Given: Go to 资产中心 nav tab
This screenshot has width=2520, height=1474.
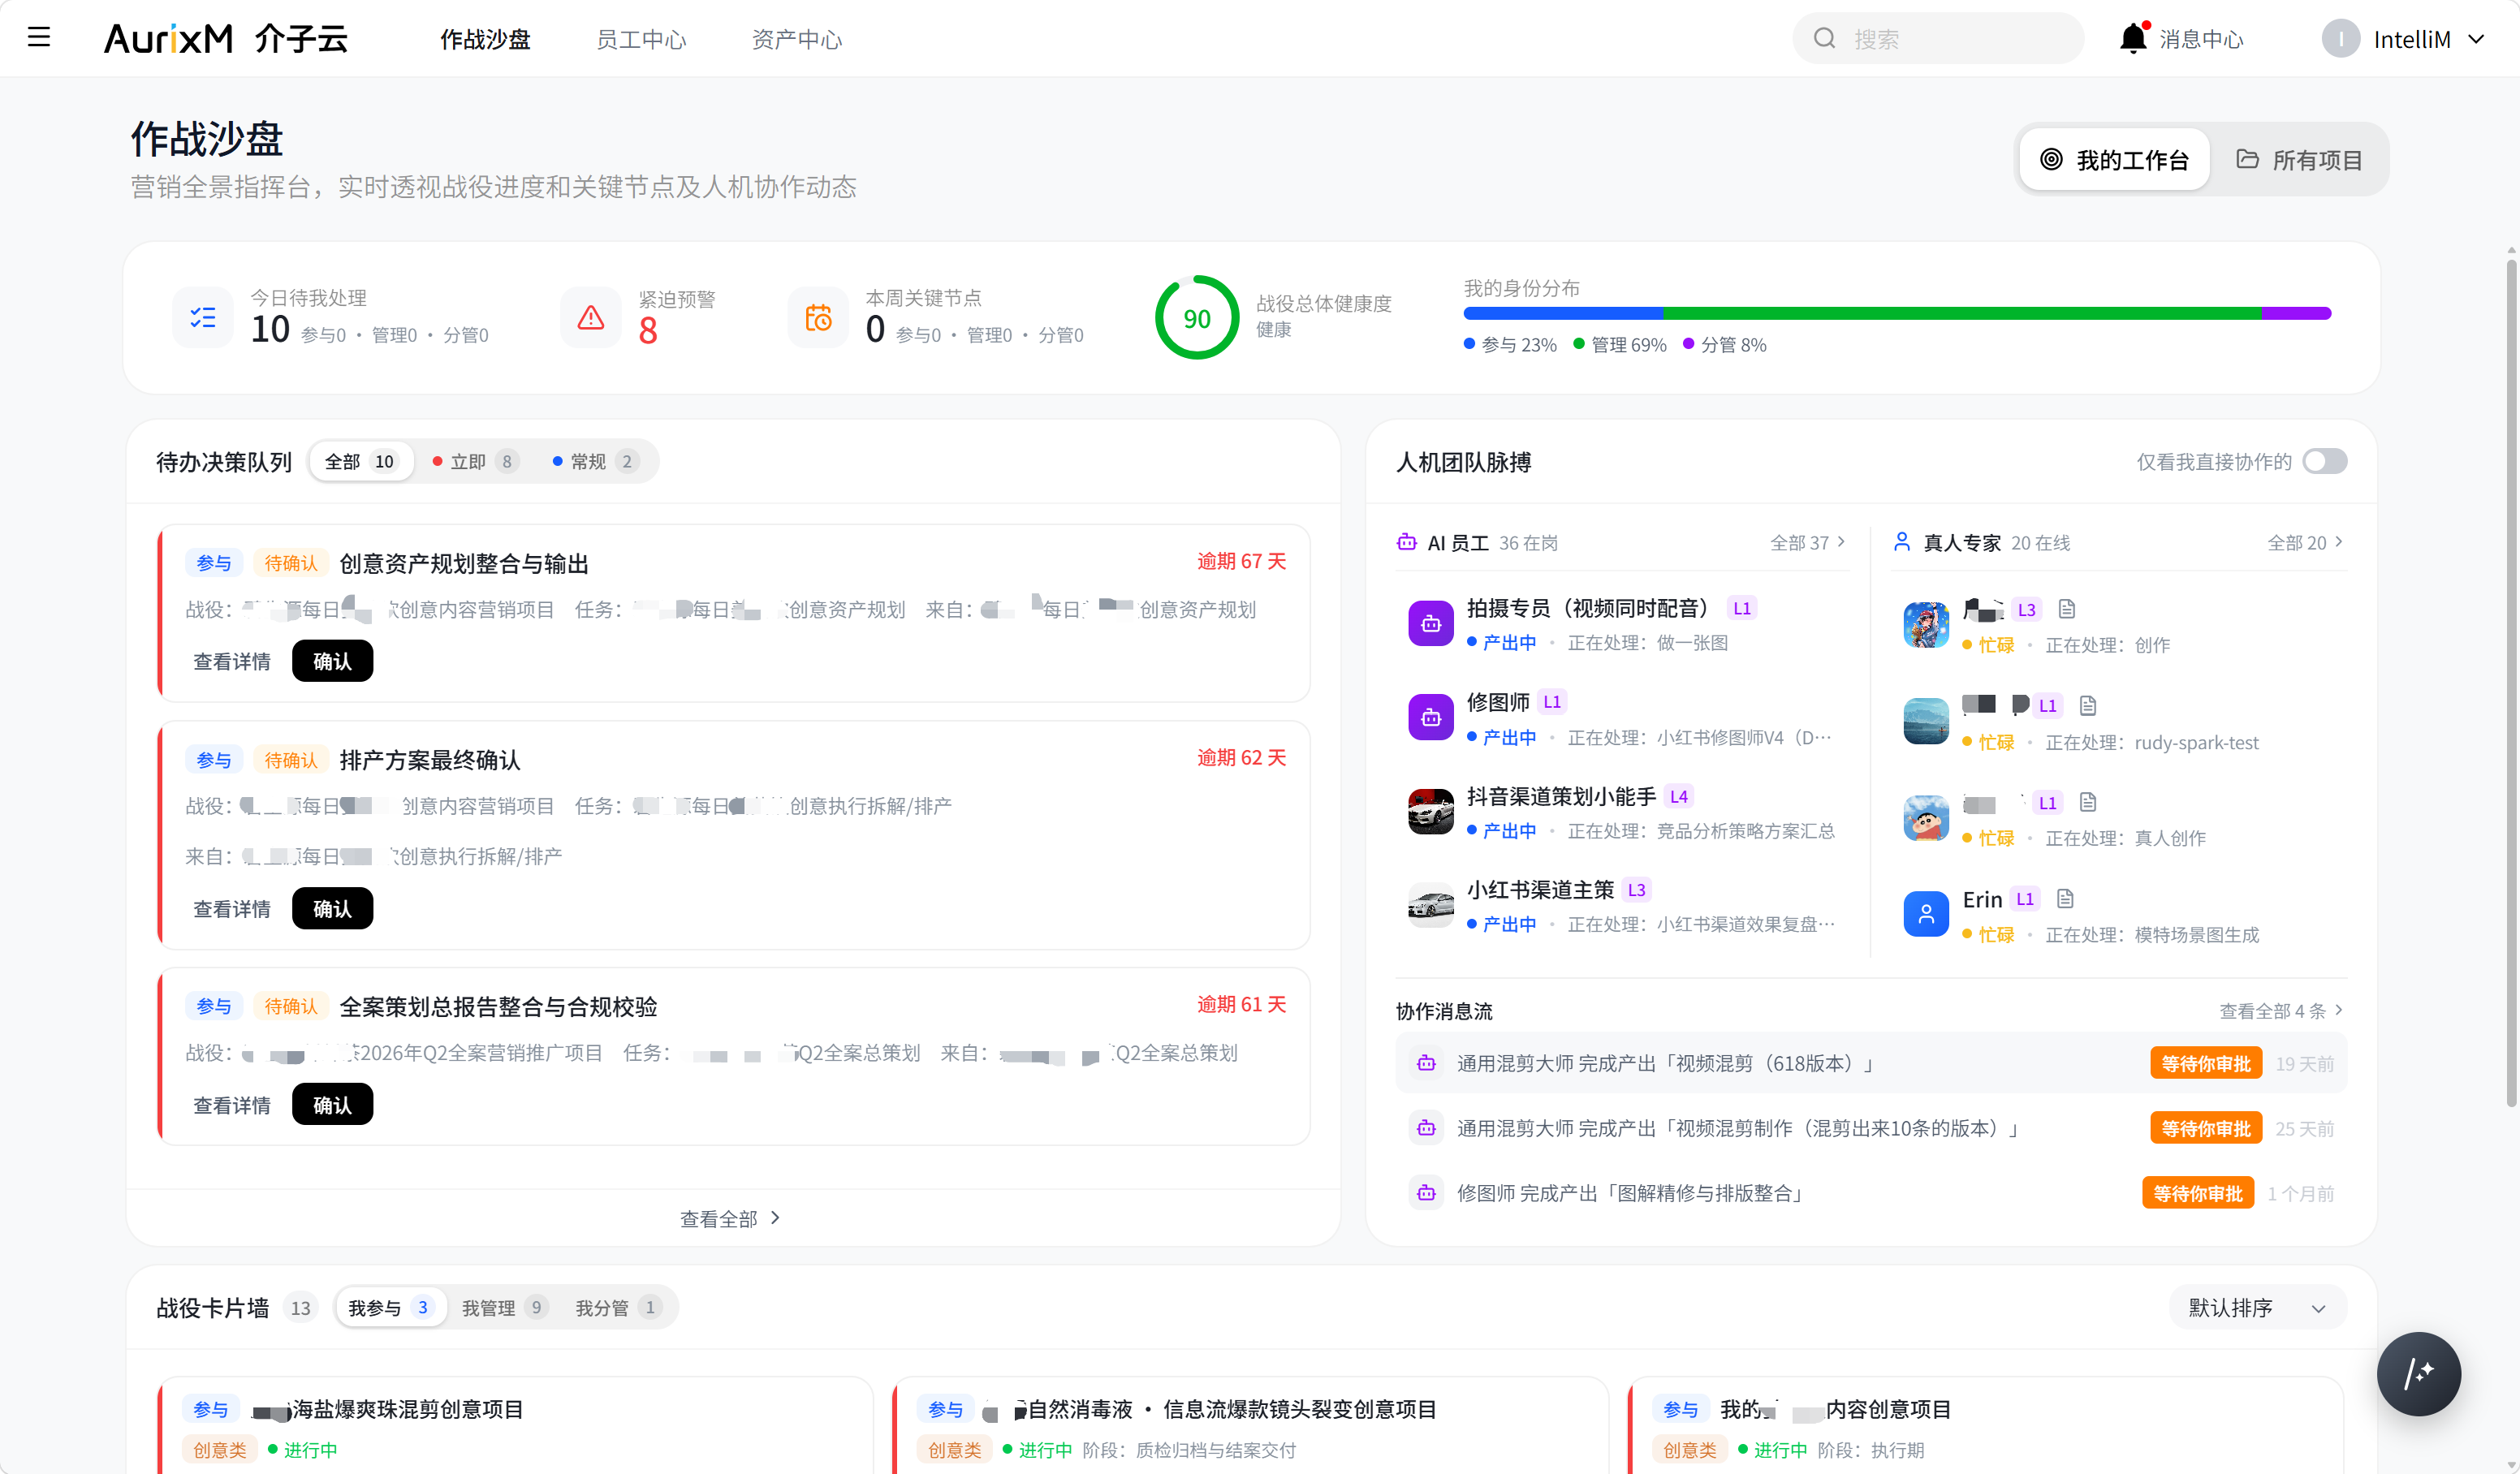Looking at the screenshot, I should pos(797,39).
